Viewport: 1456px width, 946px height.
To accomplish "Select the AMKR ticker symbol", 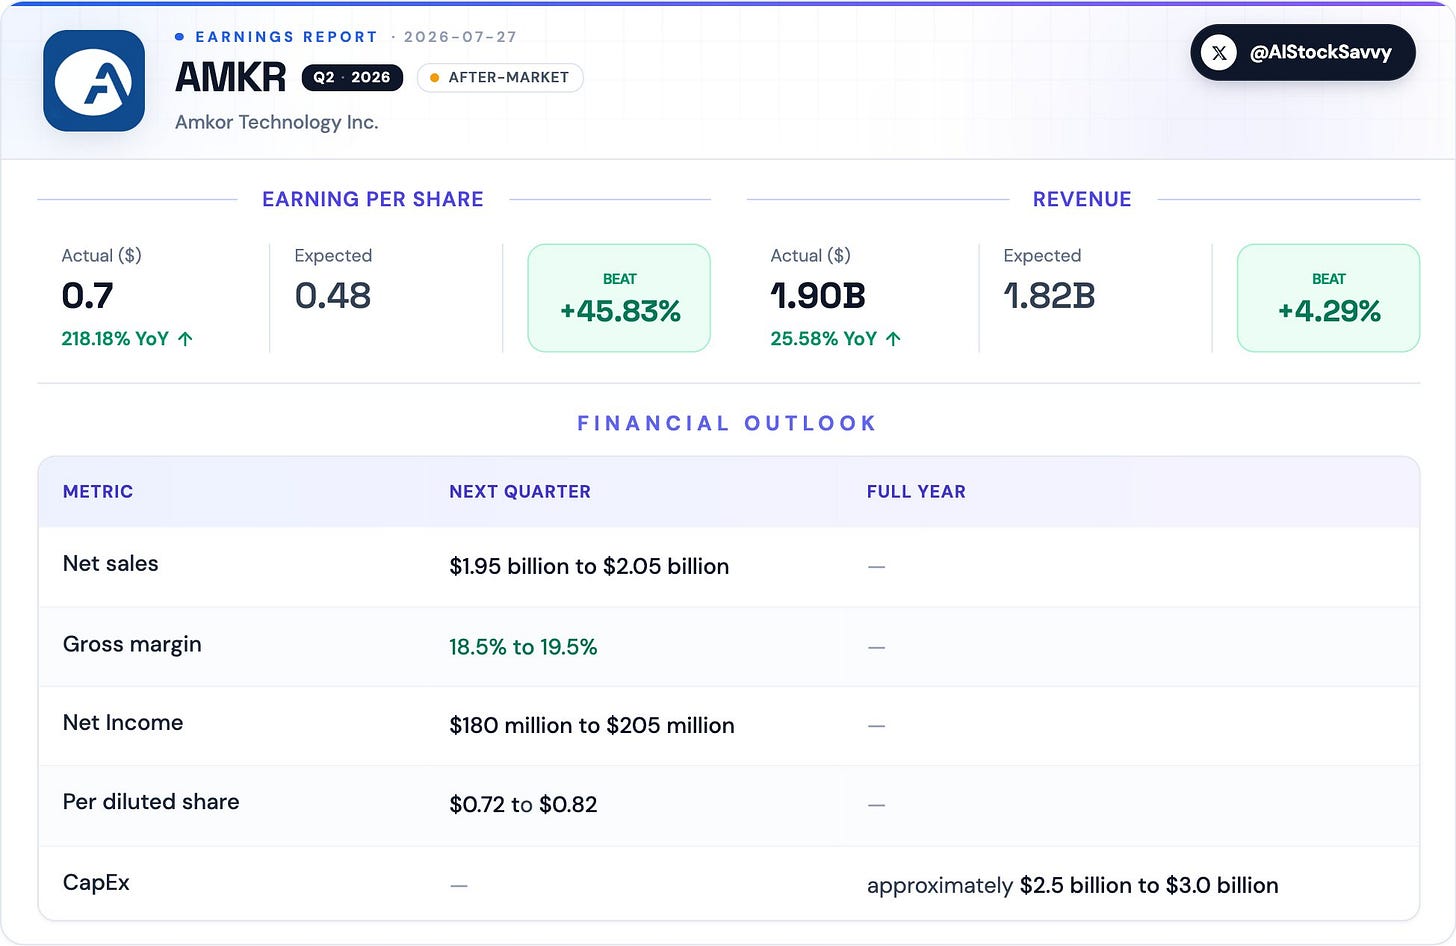I will click(x=231, y=77).
